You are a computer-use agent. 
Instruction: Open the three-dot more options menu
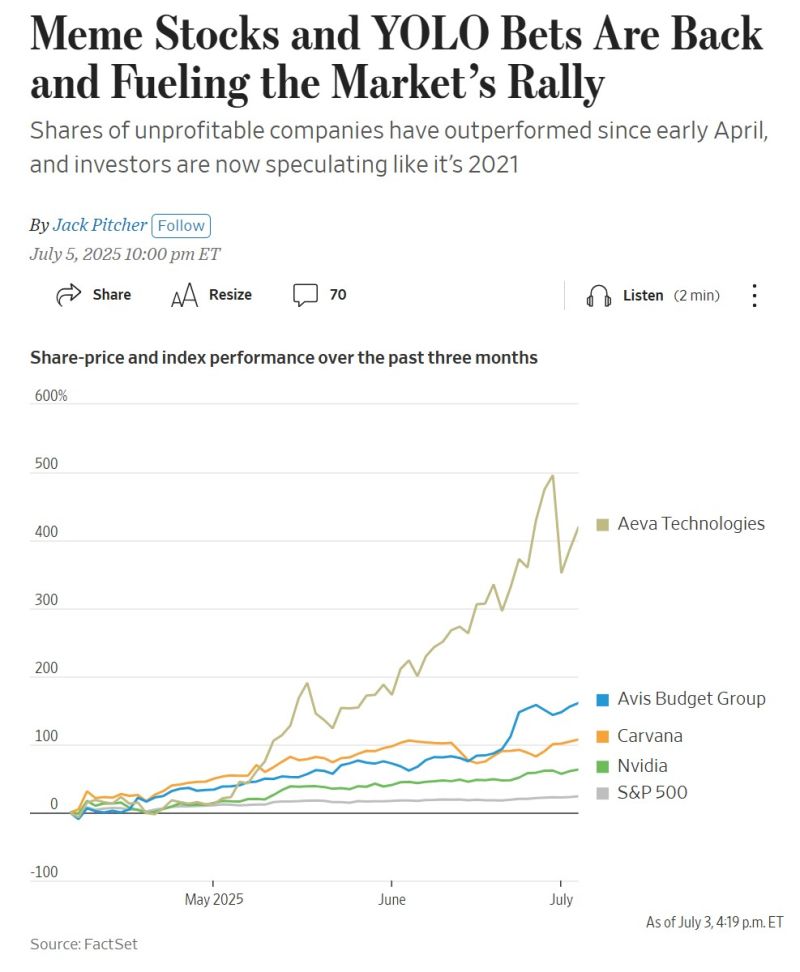click(755, 295)
